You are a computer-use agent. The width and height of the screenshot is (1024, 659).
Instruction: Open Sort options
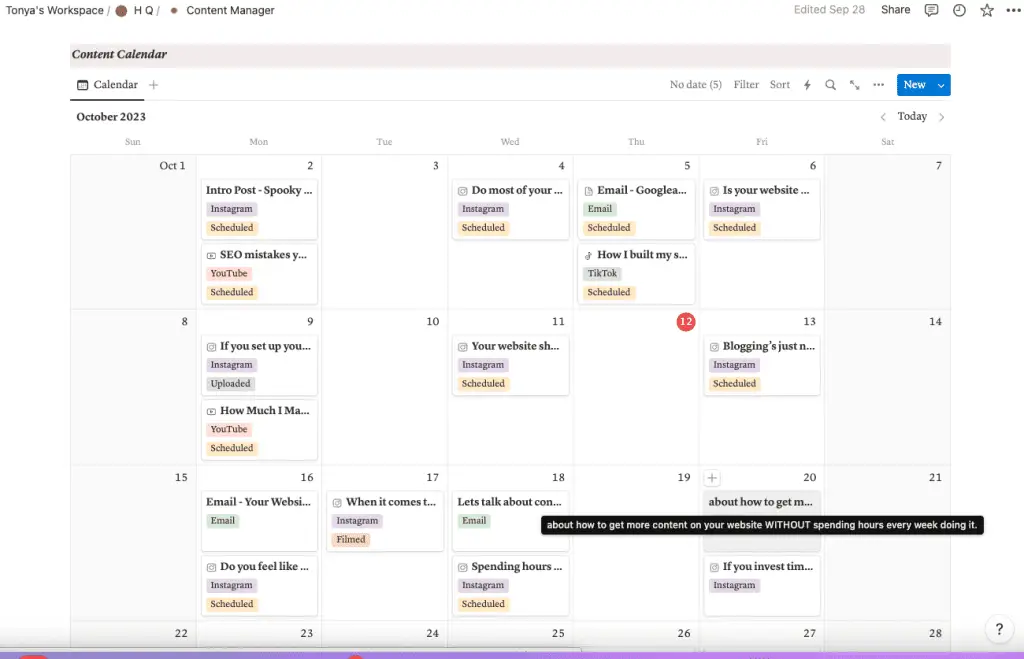(x=780, y=85)
